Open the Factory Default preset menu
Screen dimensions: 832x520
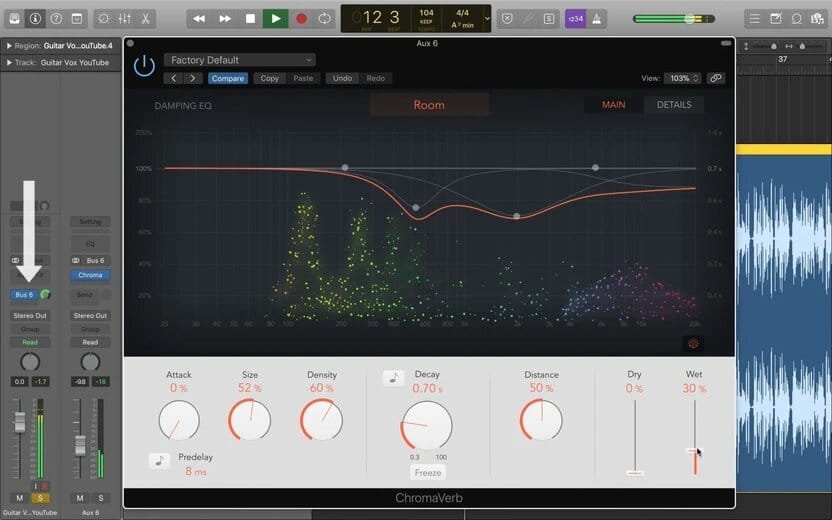(240, 60)
